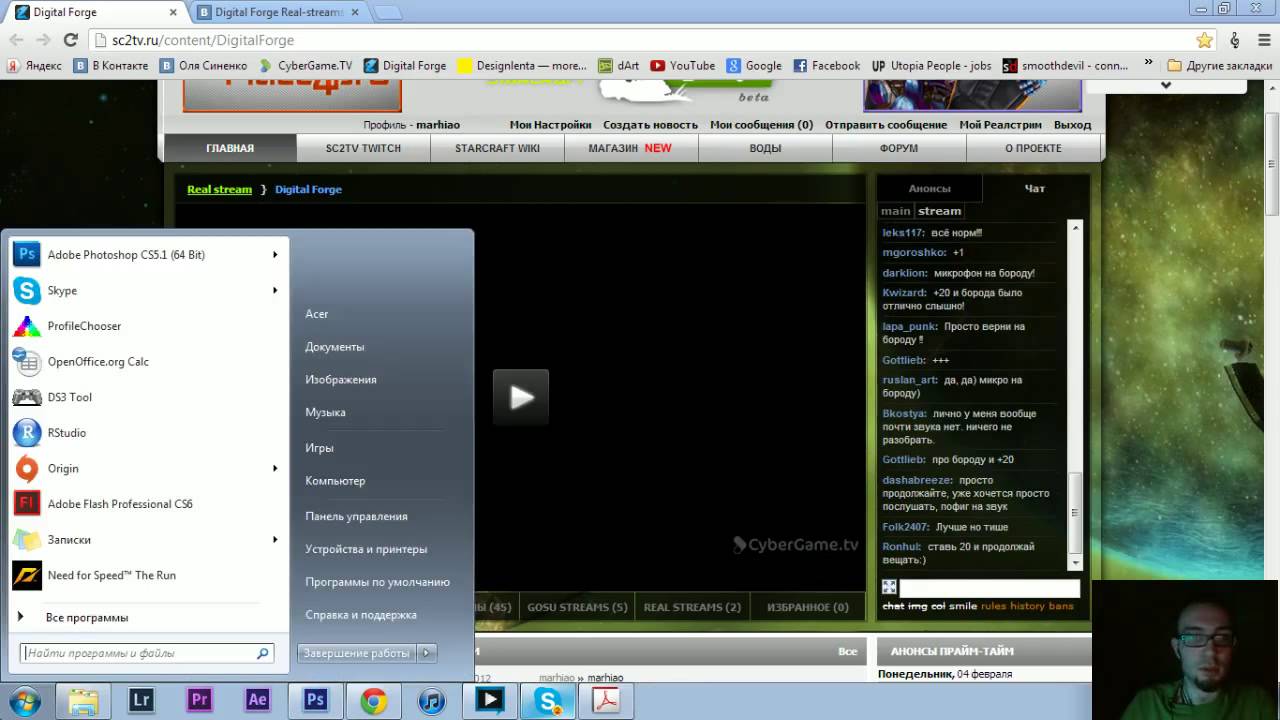Image resolution: width=1280 pixels, height=720 pixels.
Task: Open Origin from the Start menu
Action: (x=148, y=468)
